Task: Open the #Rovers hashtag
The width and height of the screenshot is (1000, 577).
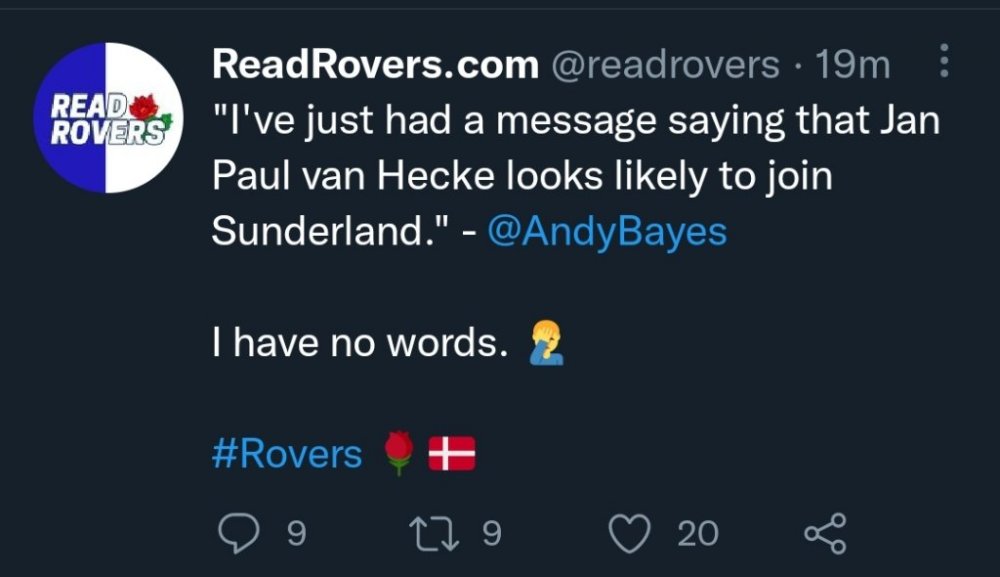Action: (287, 454)
